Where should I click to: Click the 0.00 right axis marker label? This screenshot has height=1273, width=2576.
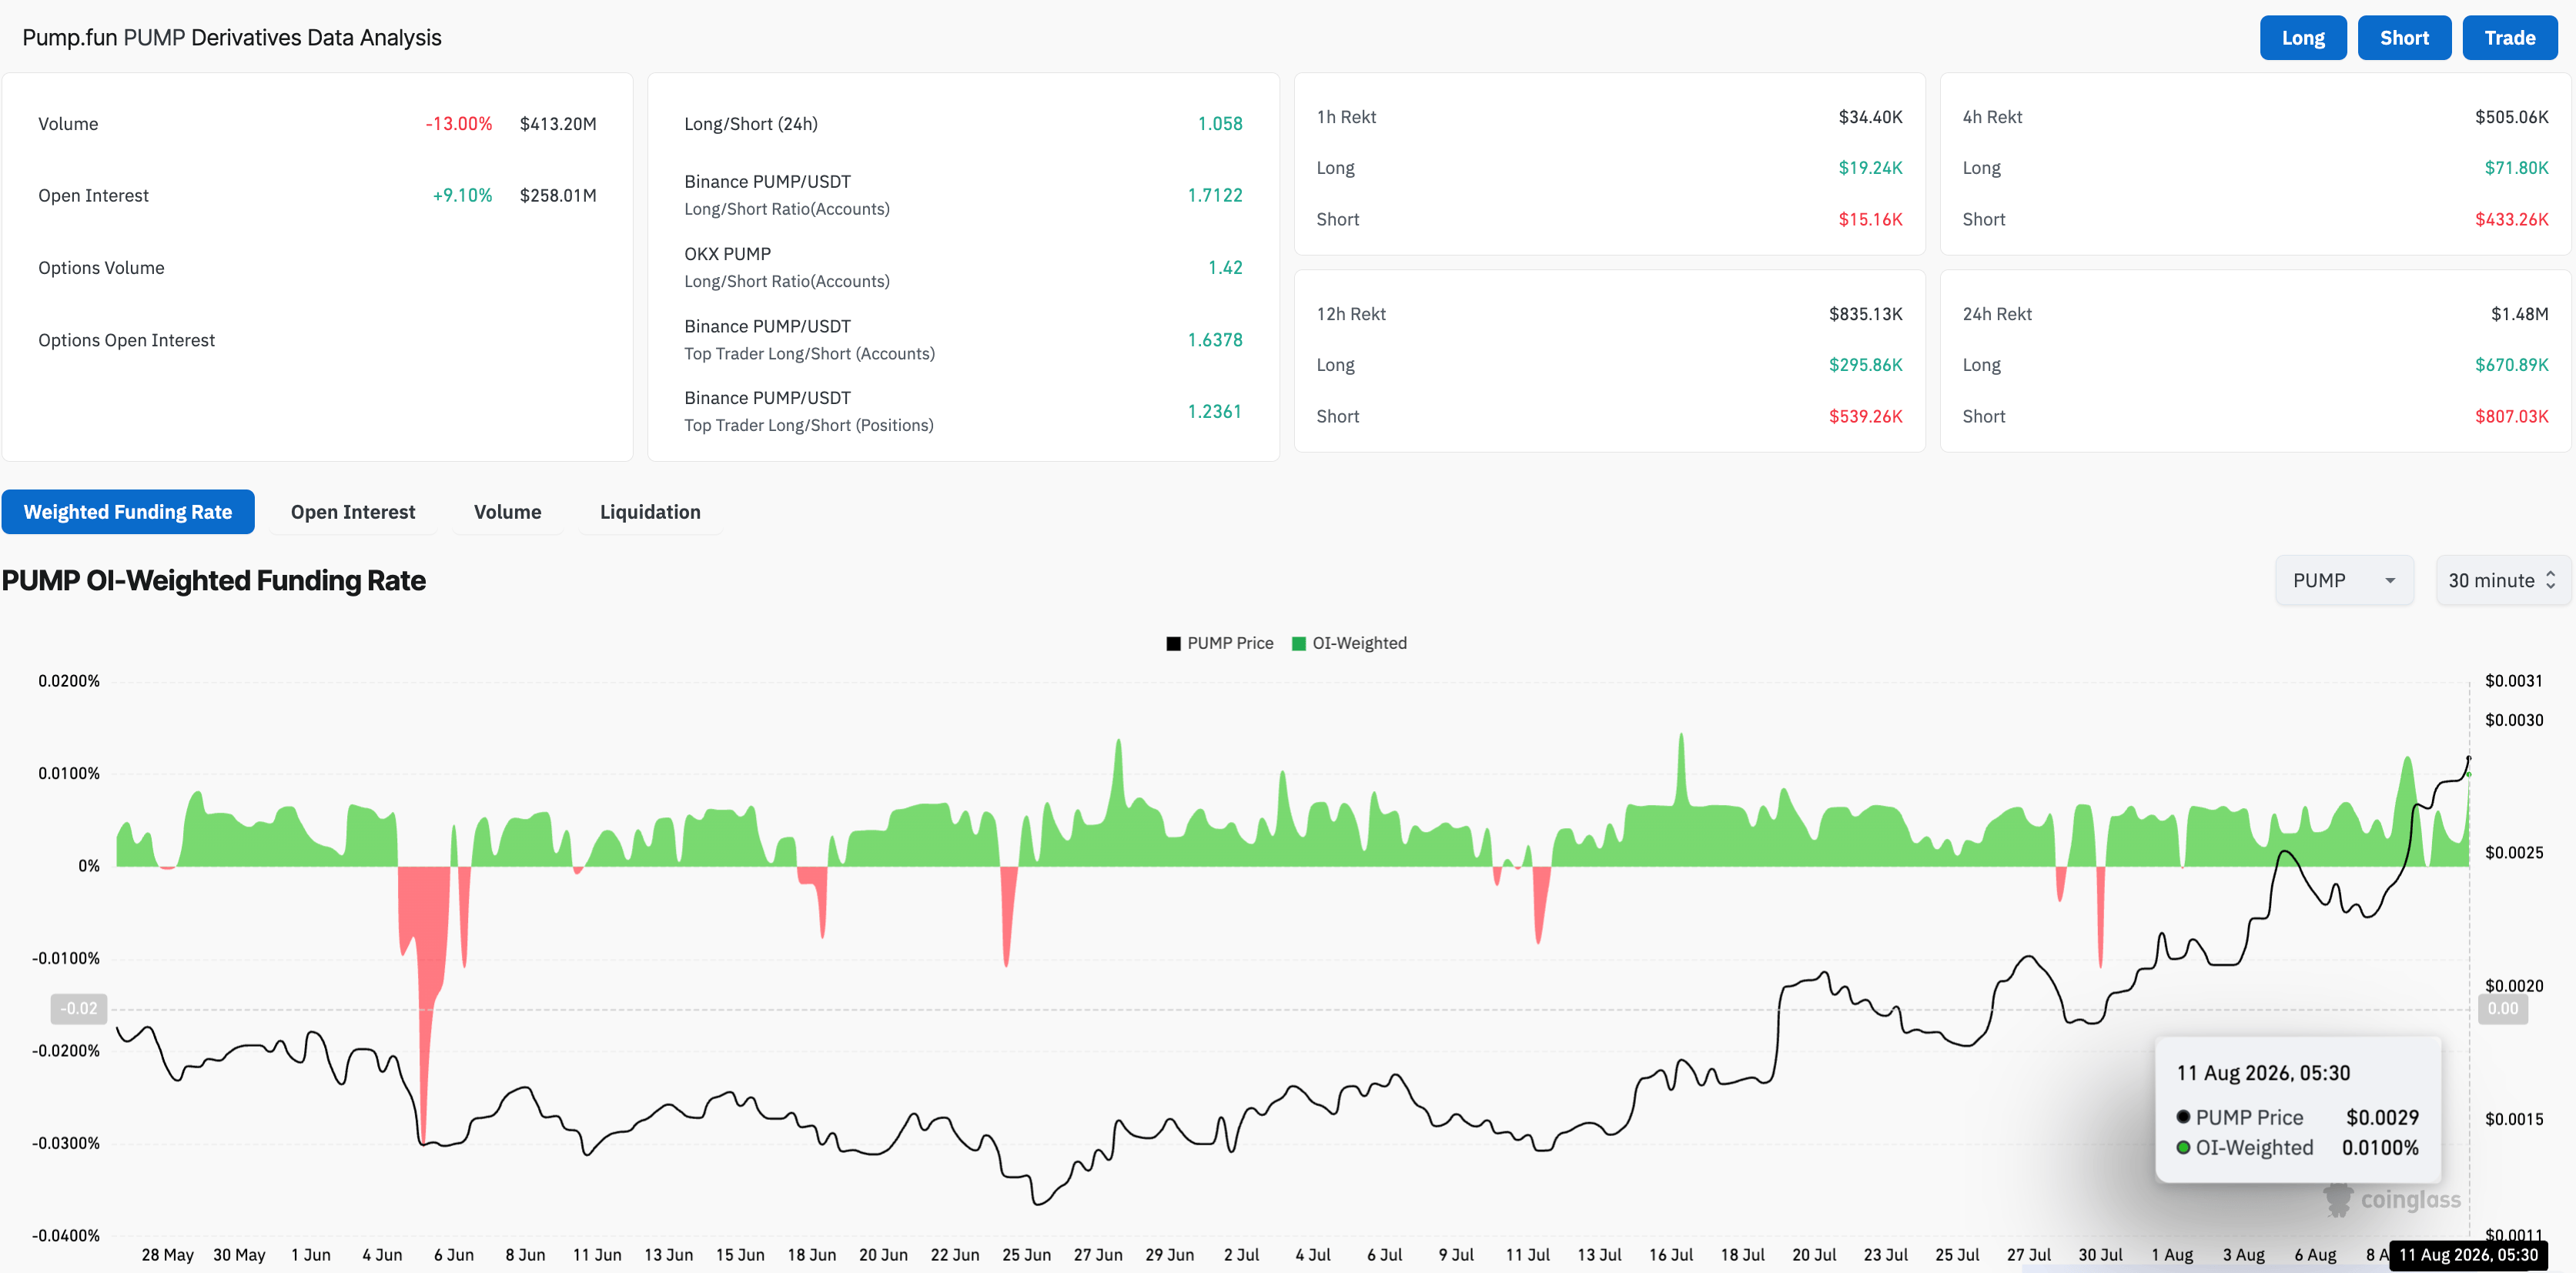click(x=2502, y=1009)
